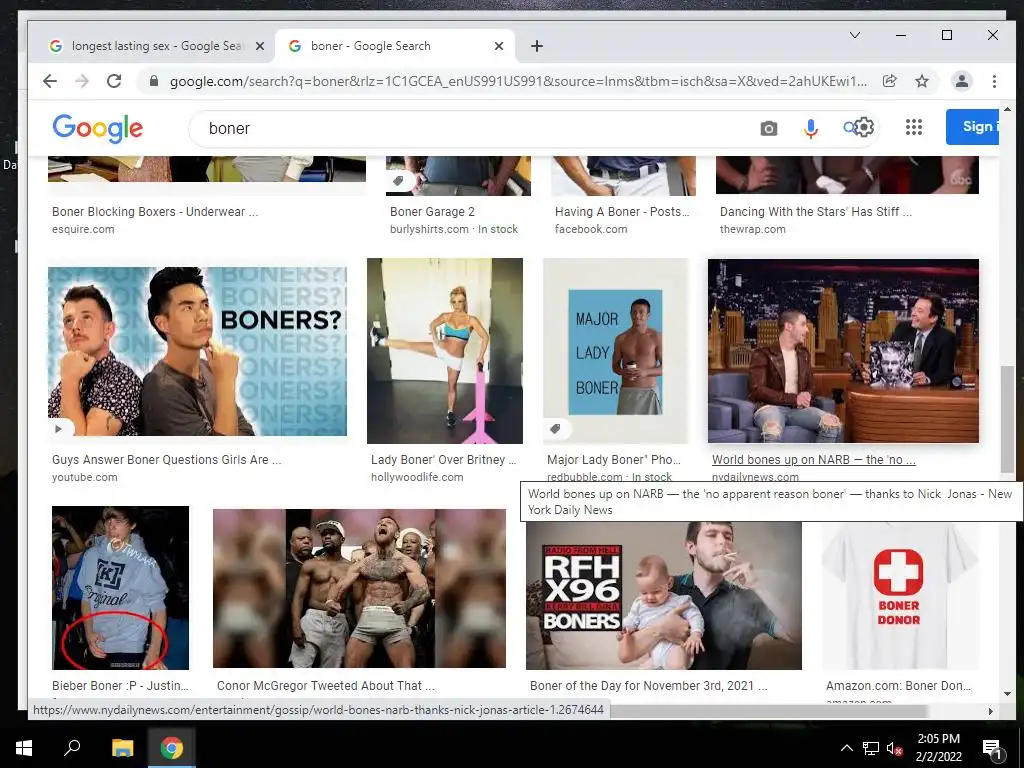Click 'Conor McGregor Tweeted About That' title
Screen dimensions: 1024x768
click(x=325, y=686)
